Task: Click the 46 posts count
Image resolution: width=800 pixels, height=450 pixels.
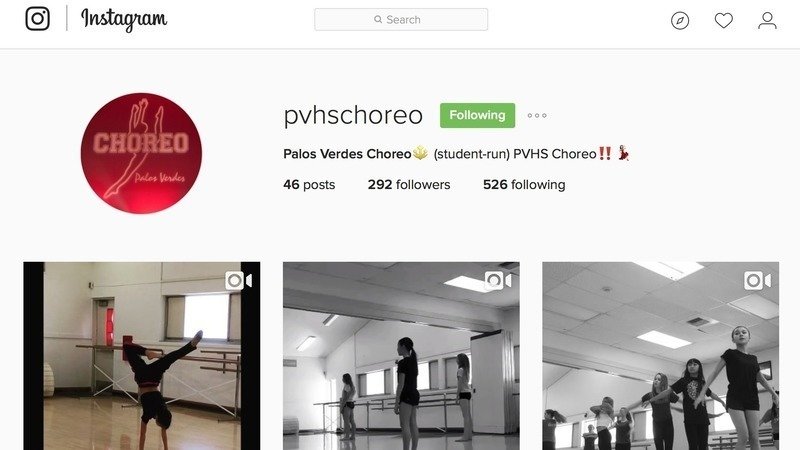Action: pyautogui.click(x=309, y=185)
